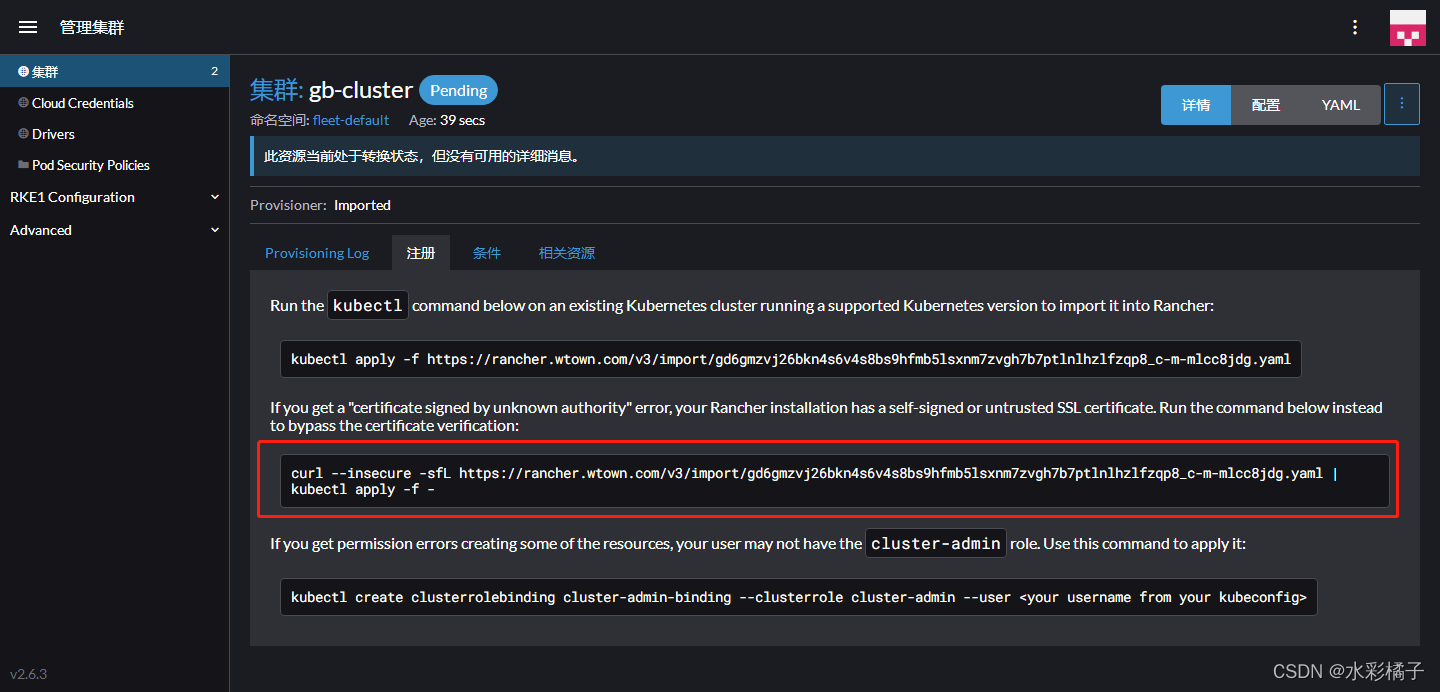Click the 配置 view button

1266,105
